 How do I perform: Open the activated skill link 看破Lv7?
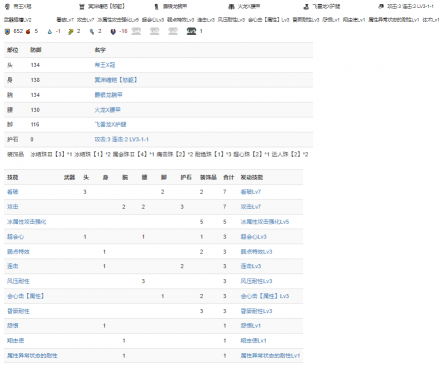pyautogui.click(x=251, y=192)
